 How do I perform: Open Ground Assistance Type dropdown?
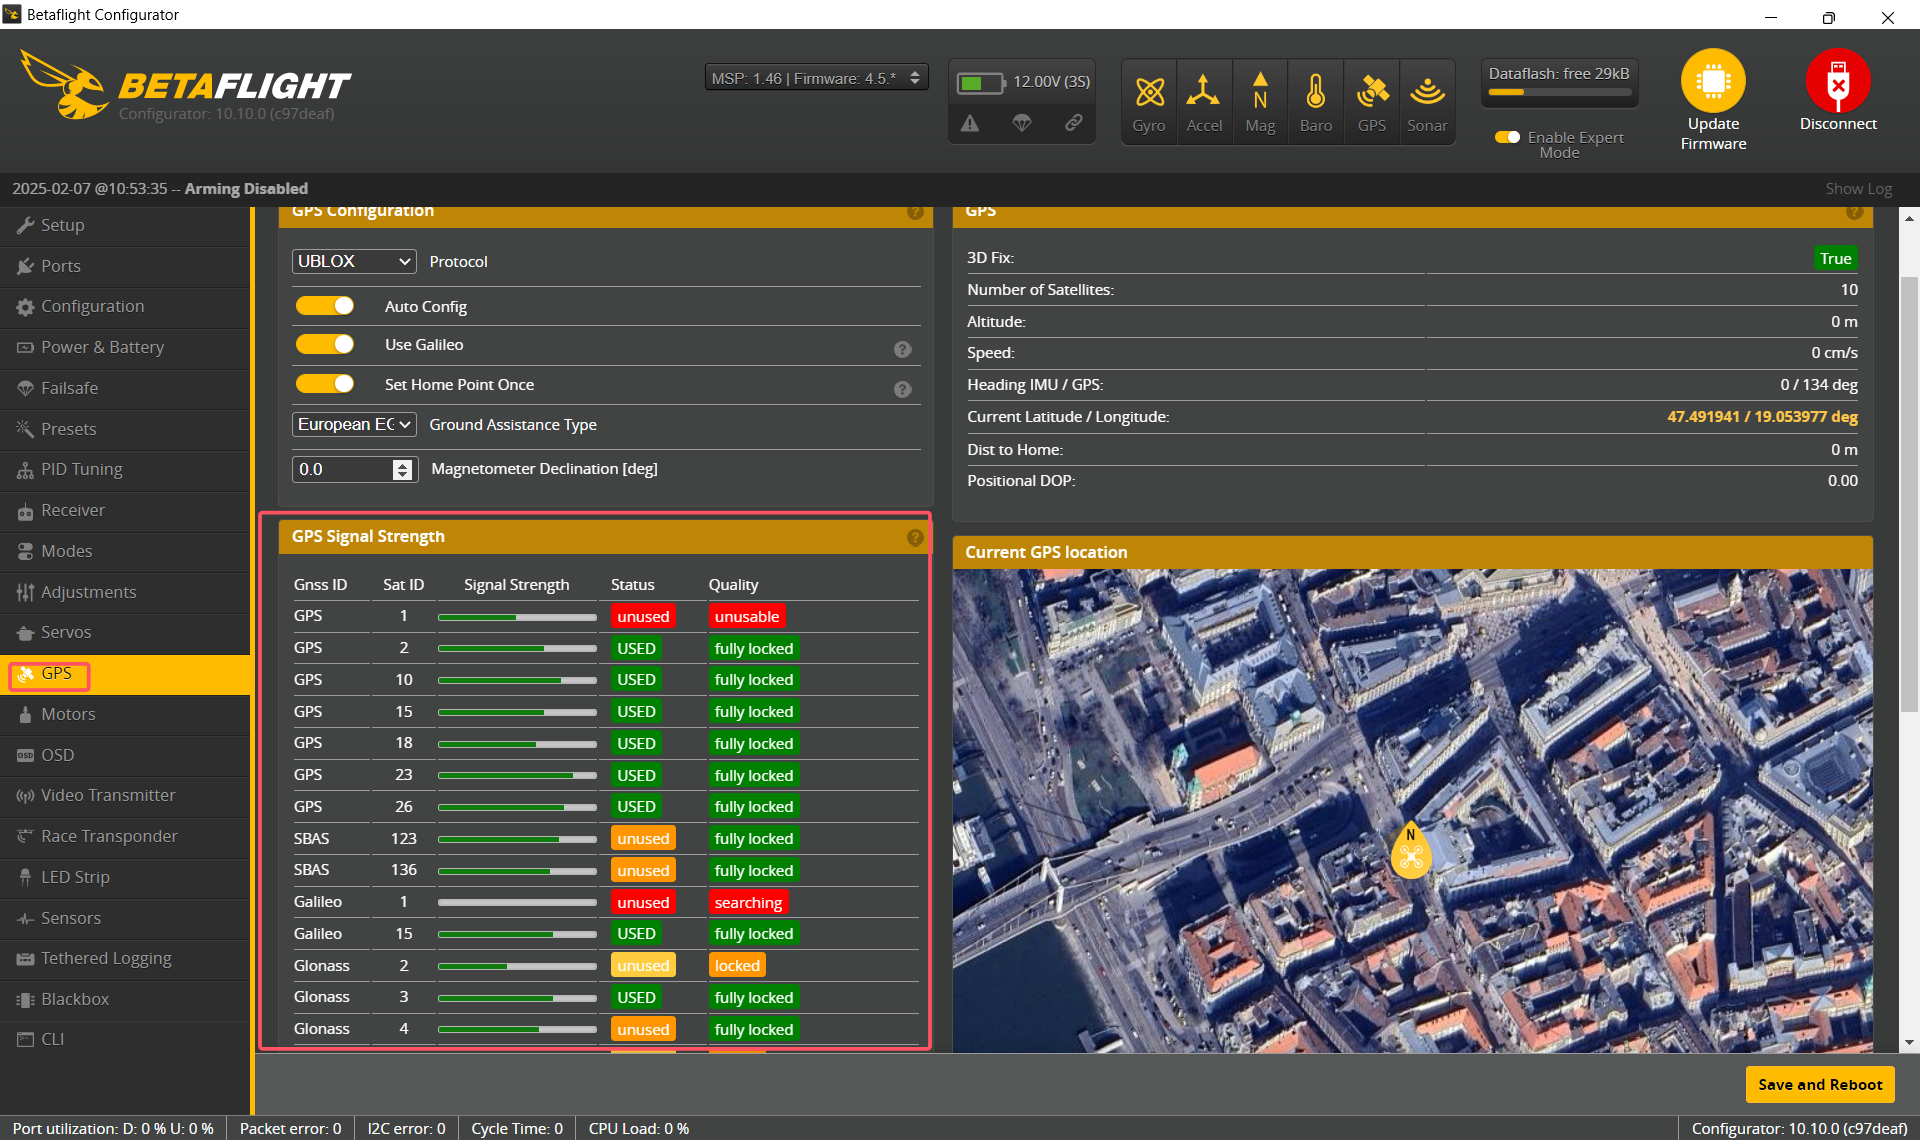(x=354, y=424)
